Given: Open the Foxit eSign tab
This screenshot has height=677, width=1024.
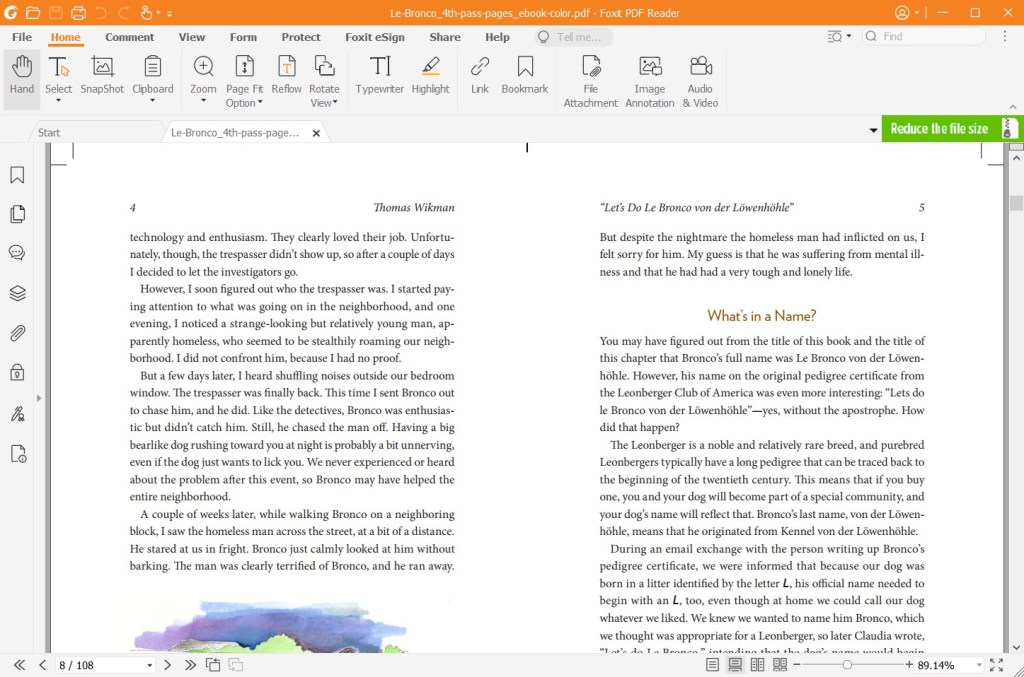Looking at the screenshot, I should (x=374, y=36).
